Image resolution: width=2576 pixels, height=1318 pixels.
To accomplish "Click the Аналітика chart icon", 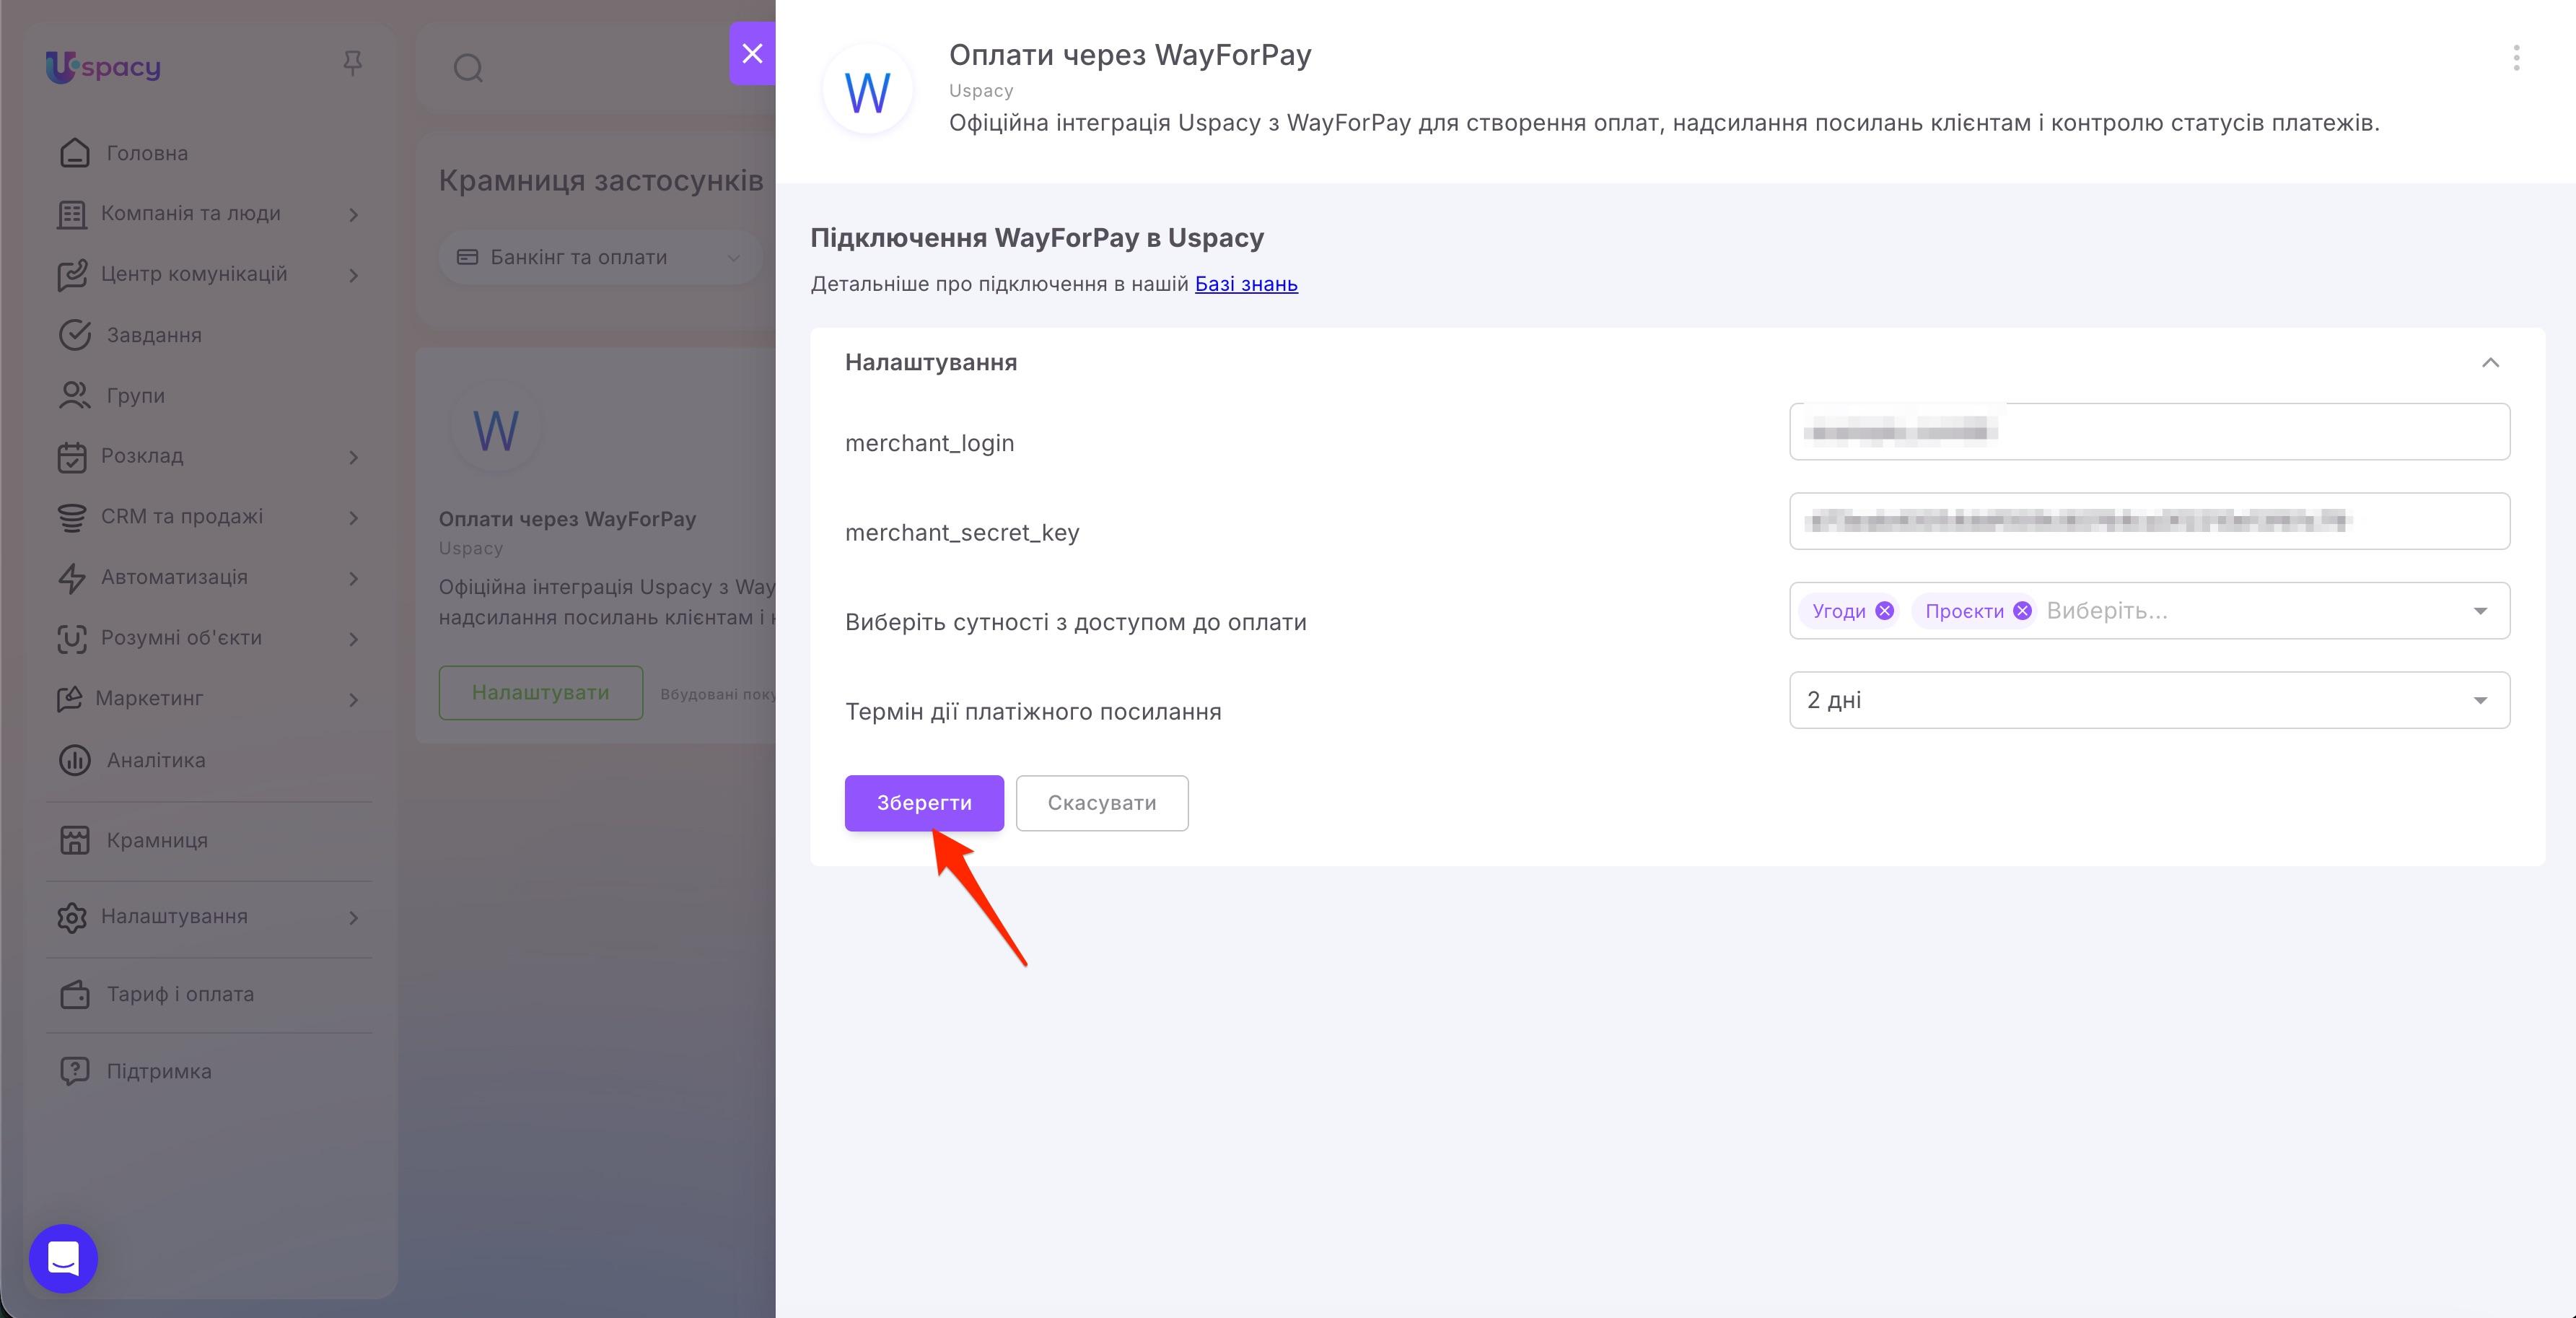I will click(74, 760).
